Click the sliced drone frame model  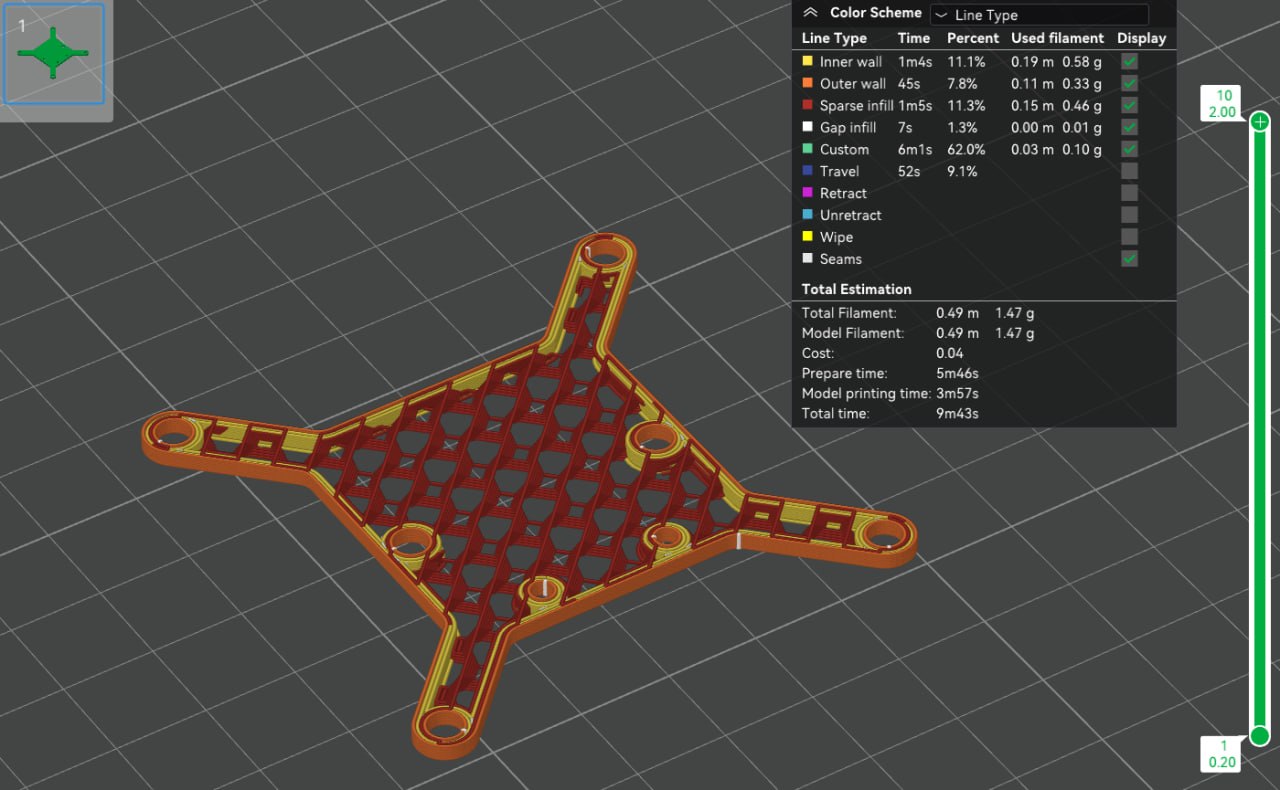[x=530, y=495]
